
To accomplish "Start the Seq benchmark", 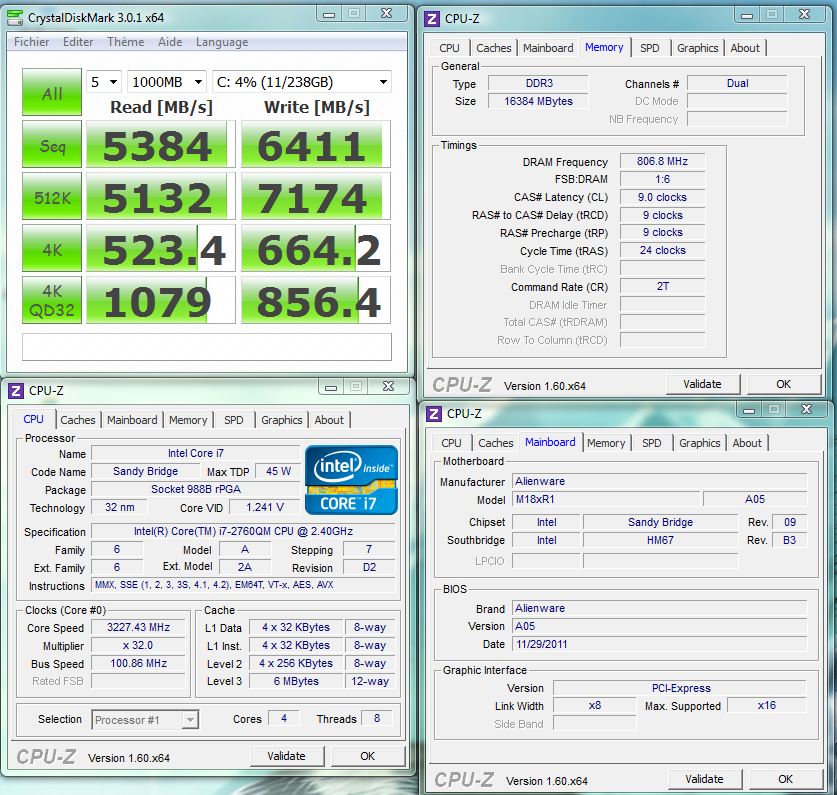I will [x=52, y=144].
